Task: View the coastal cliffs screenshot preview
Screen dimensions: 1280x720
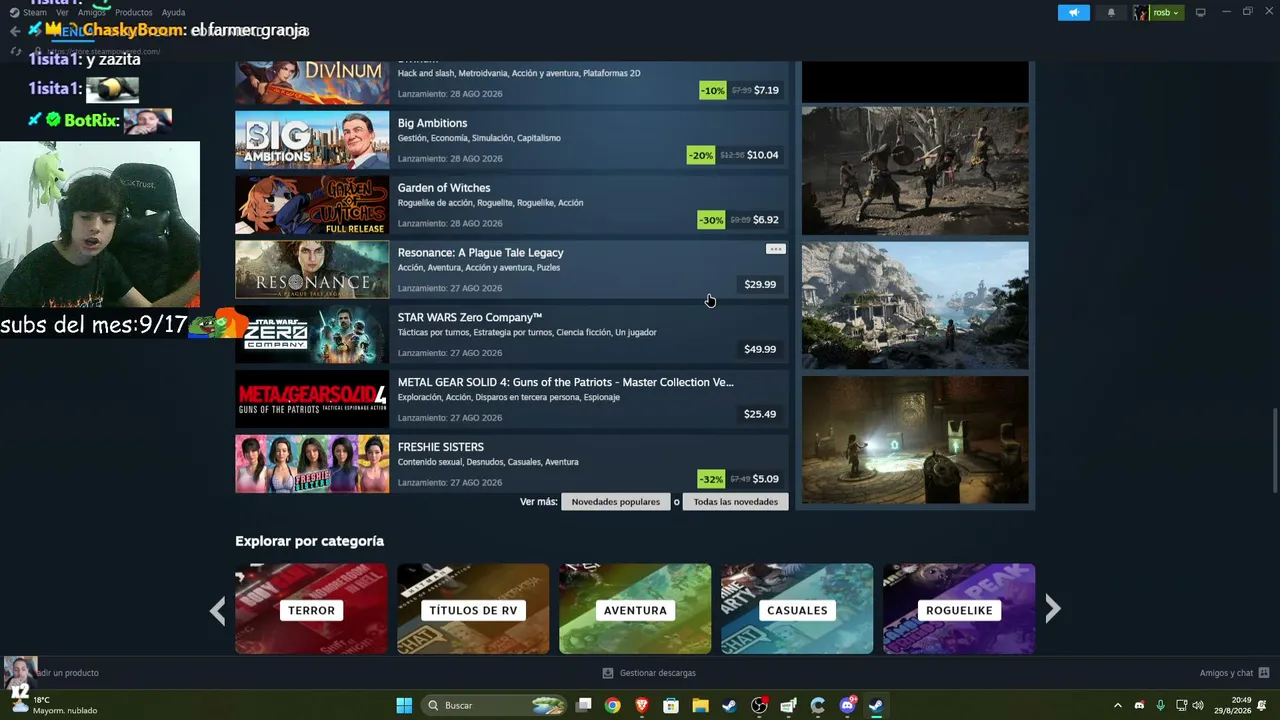Action: [915, 305]
